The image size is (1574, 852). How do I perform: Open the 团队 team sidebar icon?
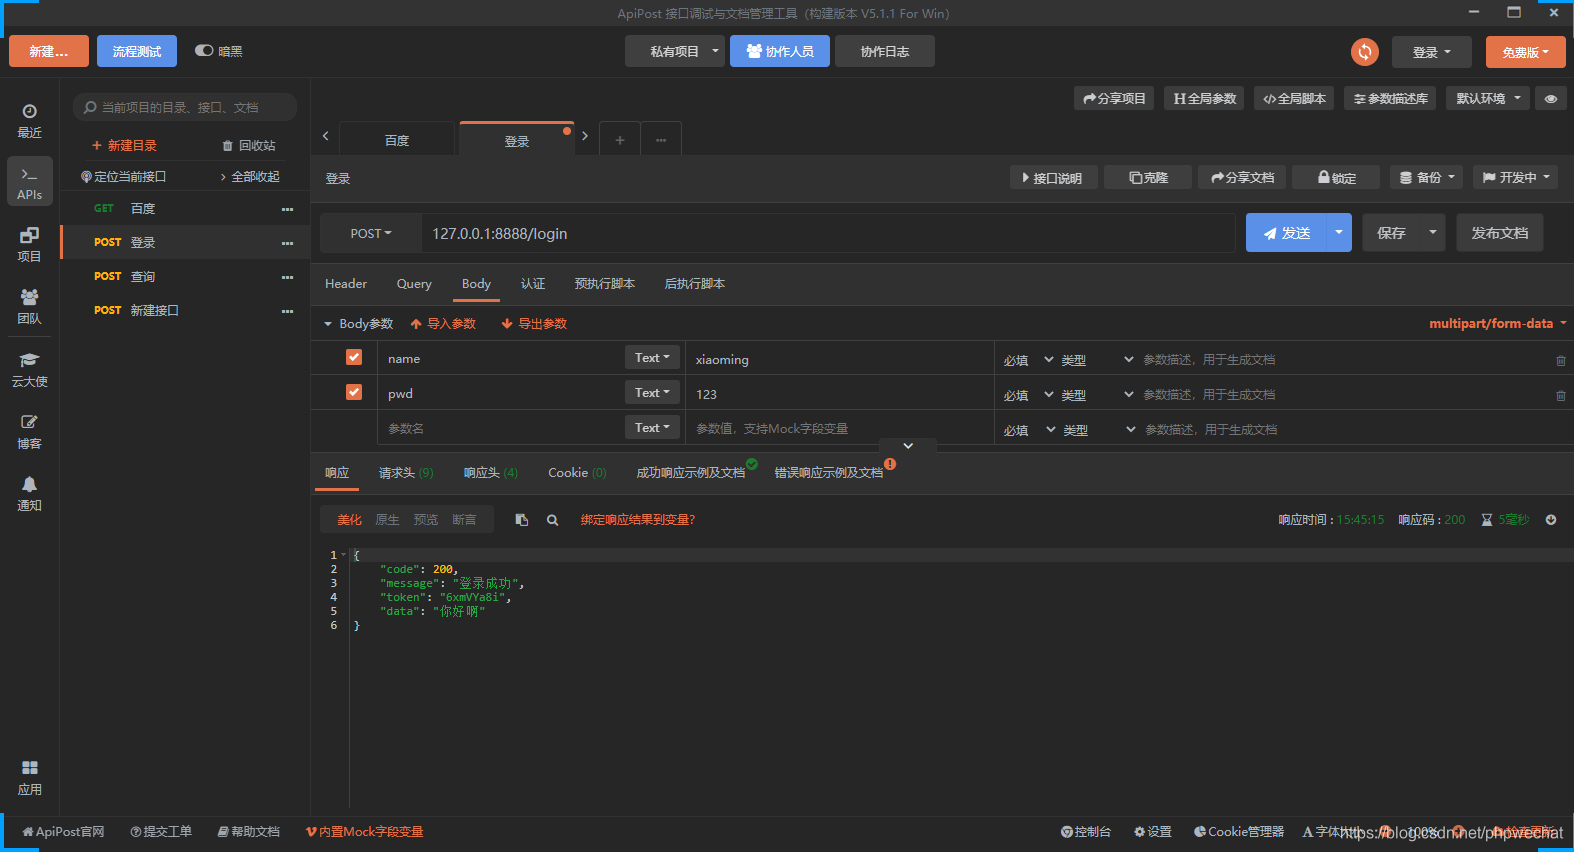click(x=29, y=307)
